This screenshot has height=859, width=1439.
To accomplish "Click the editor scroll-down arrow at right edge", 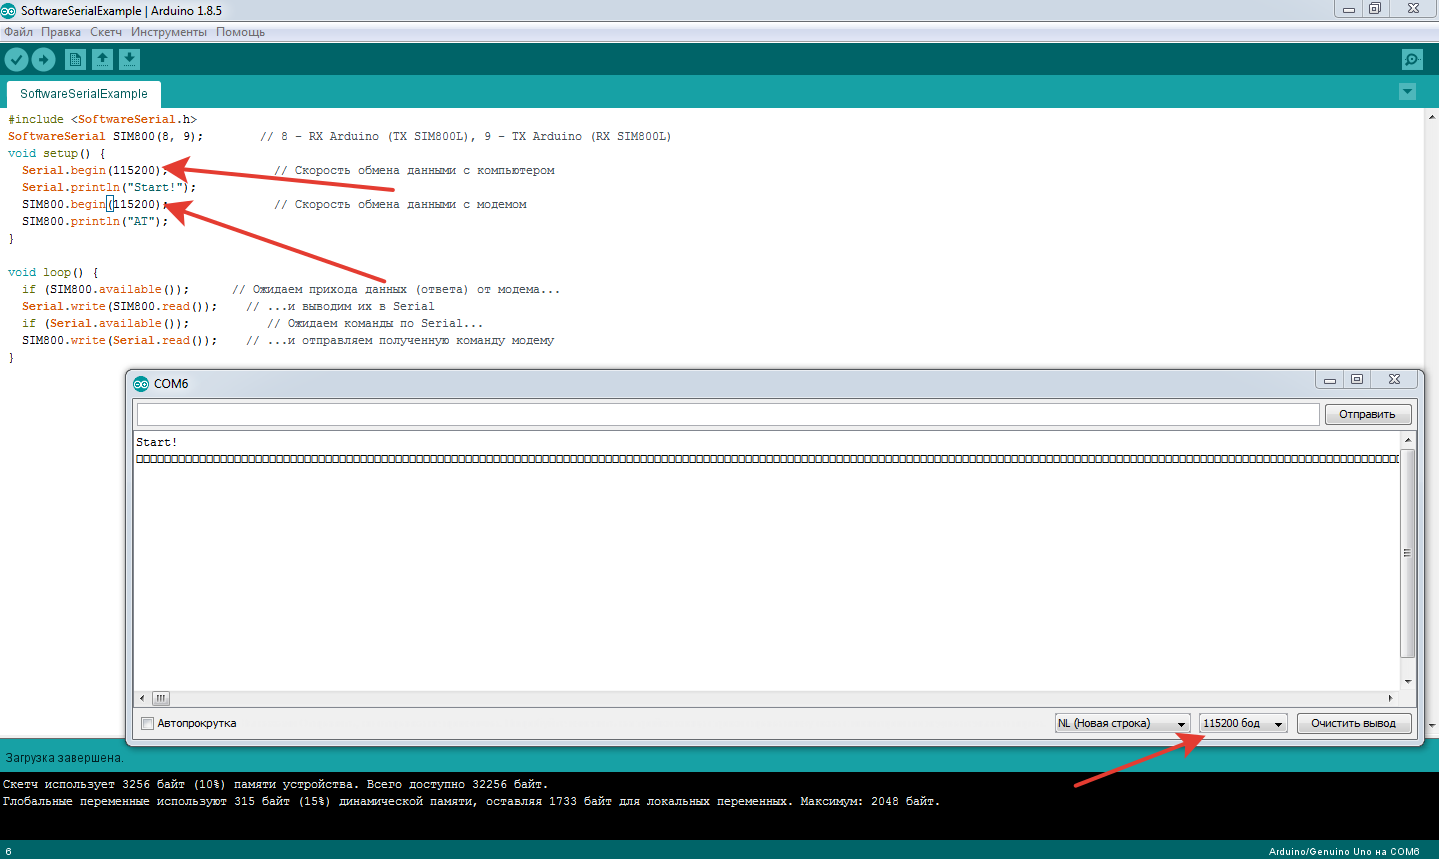I will pyautogui.click(x=1431, y=725).
